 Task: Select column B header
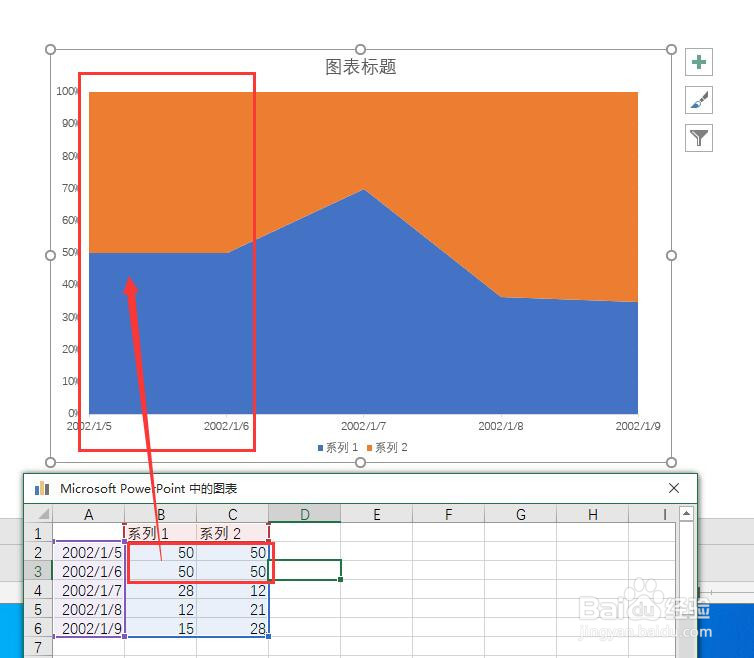click(x=161, y=514)
